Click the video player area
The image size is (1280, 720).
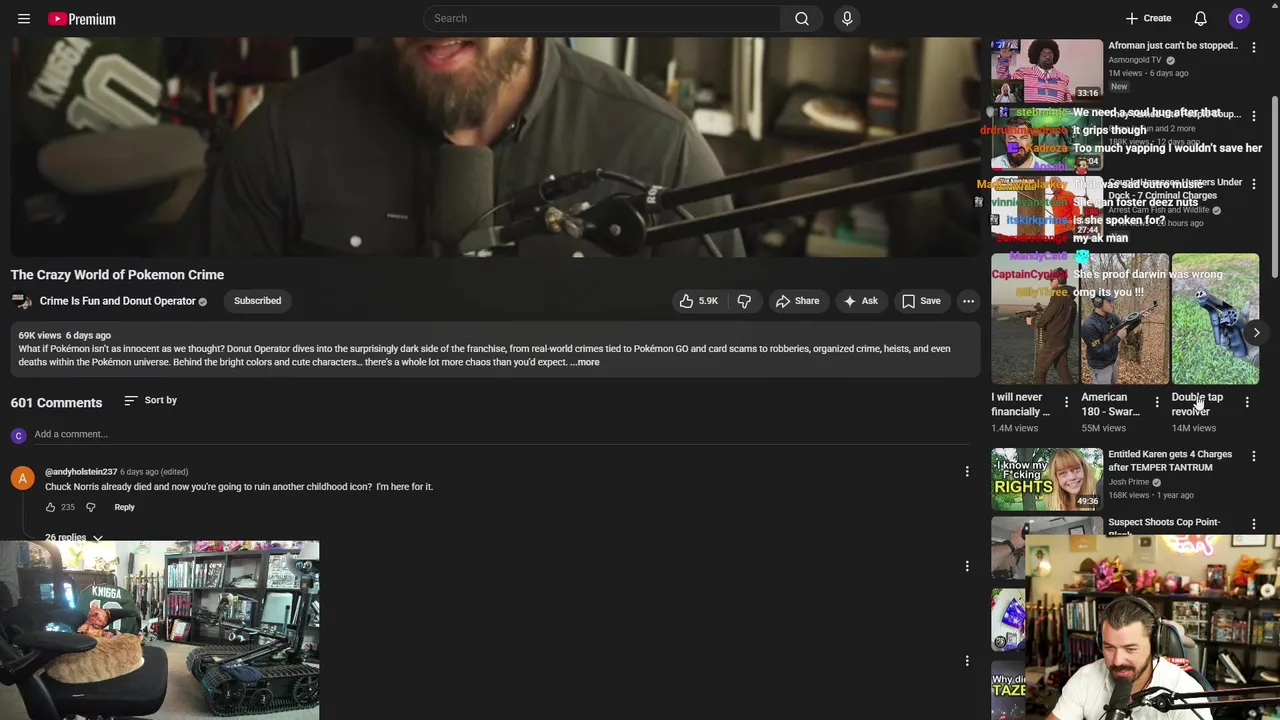pos(496,147)
